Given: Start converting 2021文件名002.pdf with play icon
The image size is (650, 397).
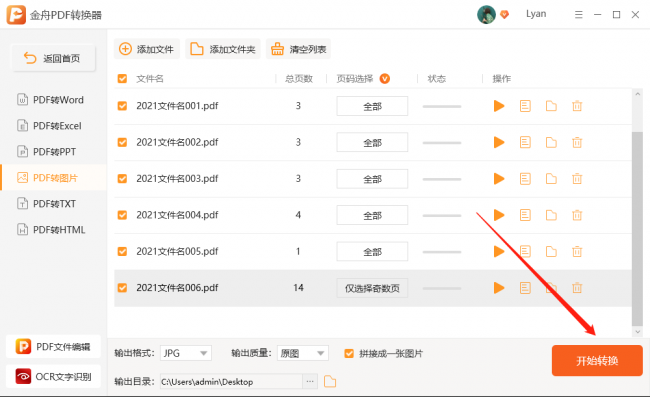Looking at the screenshot, I should [x=499, y=143].
